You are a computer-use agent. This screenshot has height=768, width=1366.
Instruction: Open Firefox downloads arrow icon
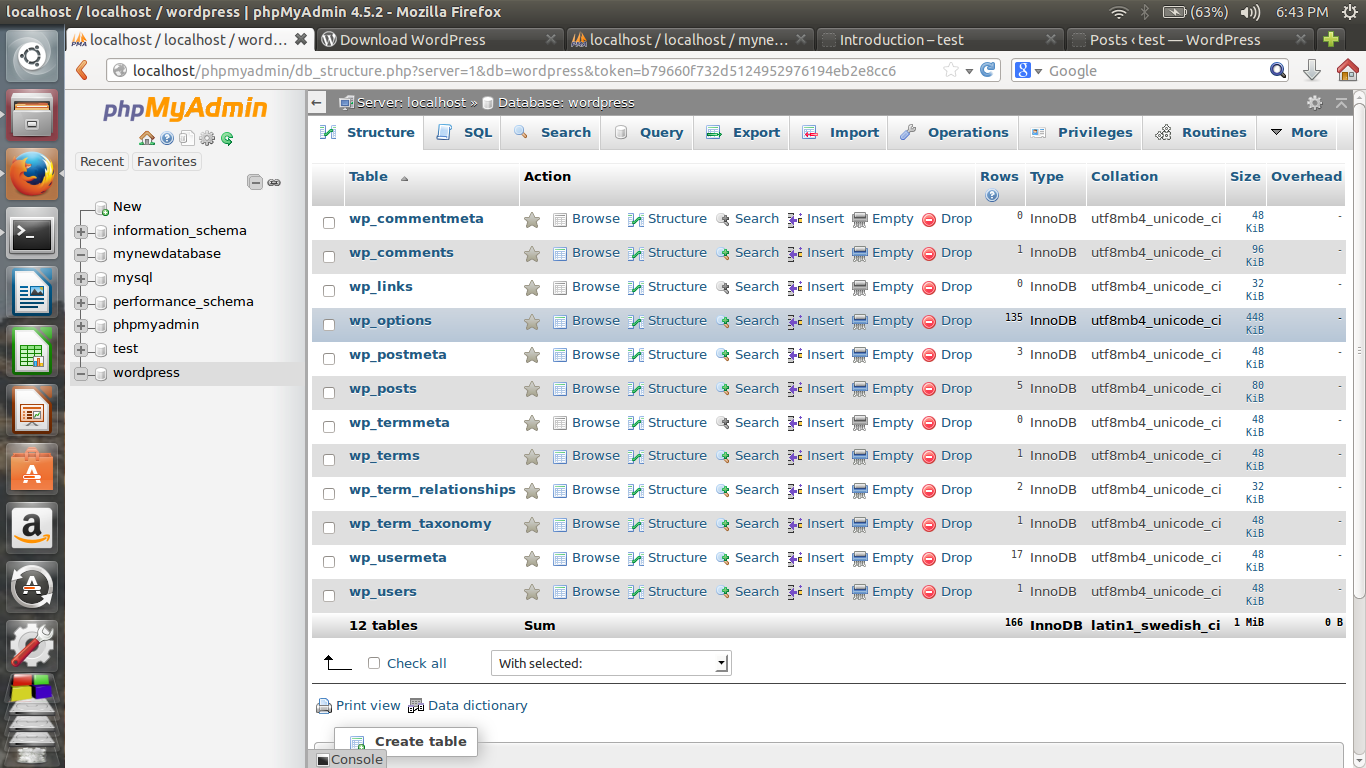point(1312,70)
